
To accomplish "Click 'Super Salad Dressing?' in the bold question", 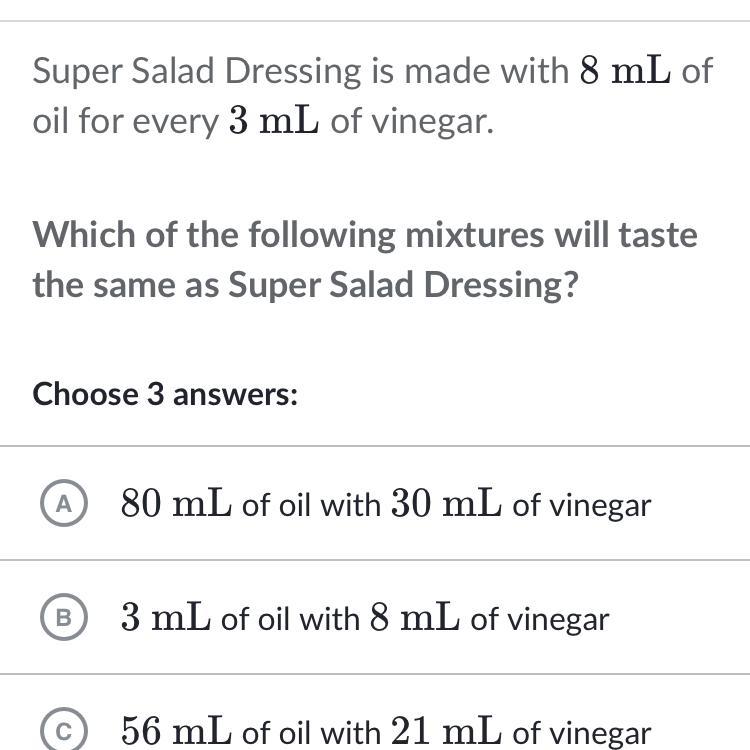I will 404,285.
